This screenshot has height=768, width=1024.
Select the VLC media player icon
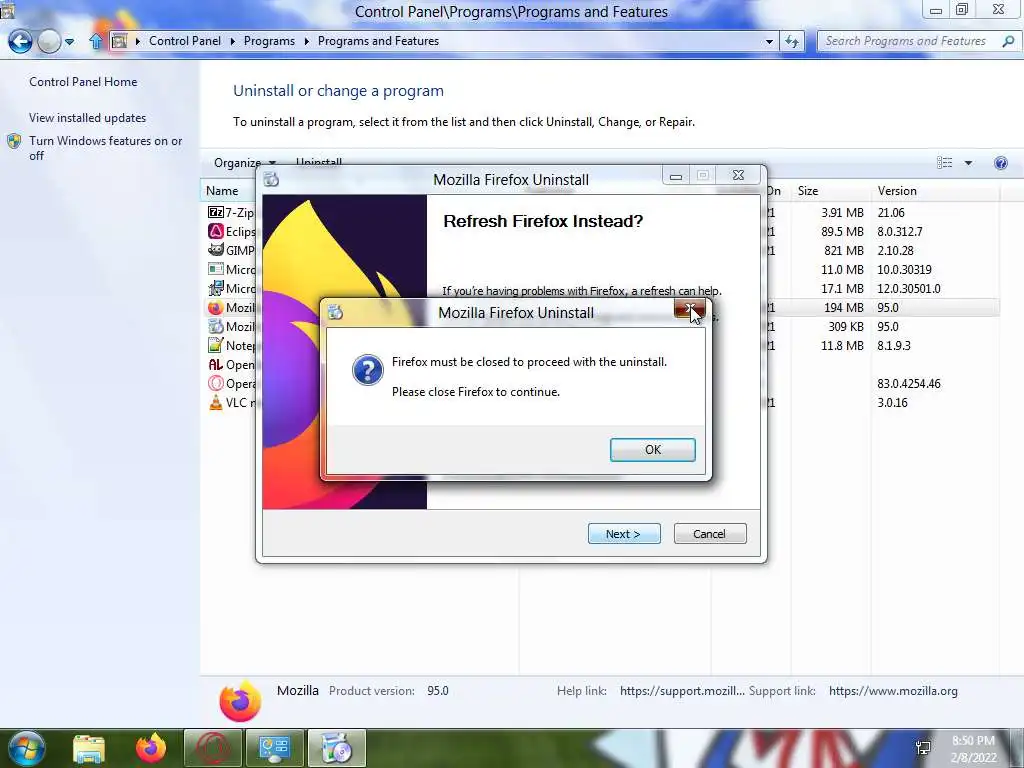pyautogui.click(x=216, y=402)
